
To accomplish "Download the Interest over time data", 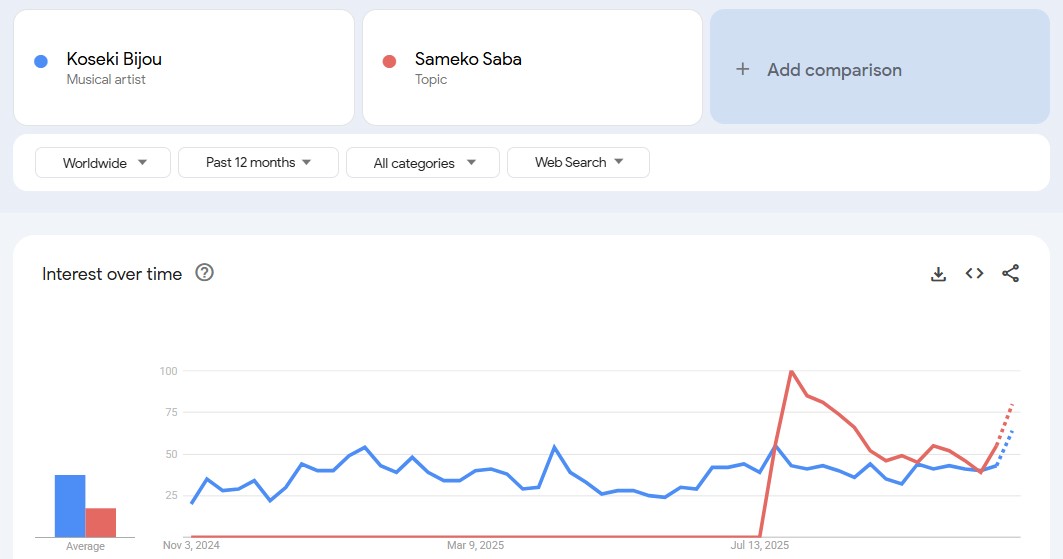I will point(938,274).
